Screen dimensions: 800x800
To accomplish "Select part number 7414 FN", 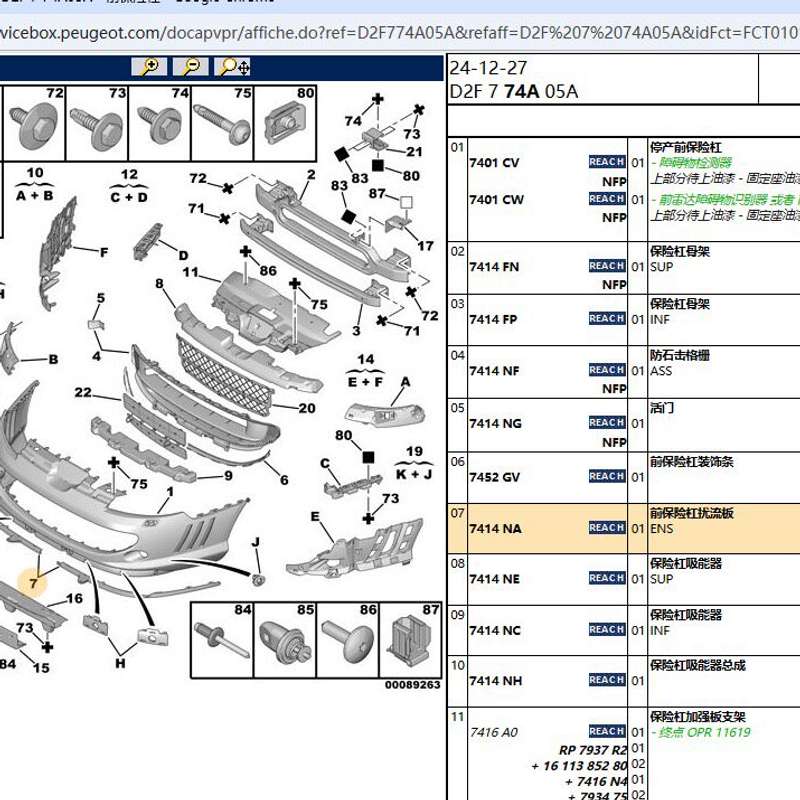I will click(494, 267).
